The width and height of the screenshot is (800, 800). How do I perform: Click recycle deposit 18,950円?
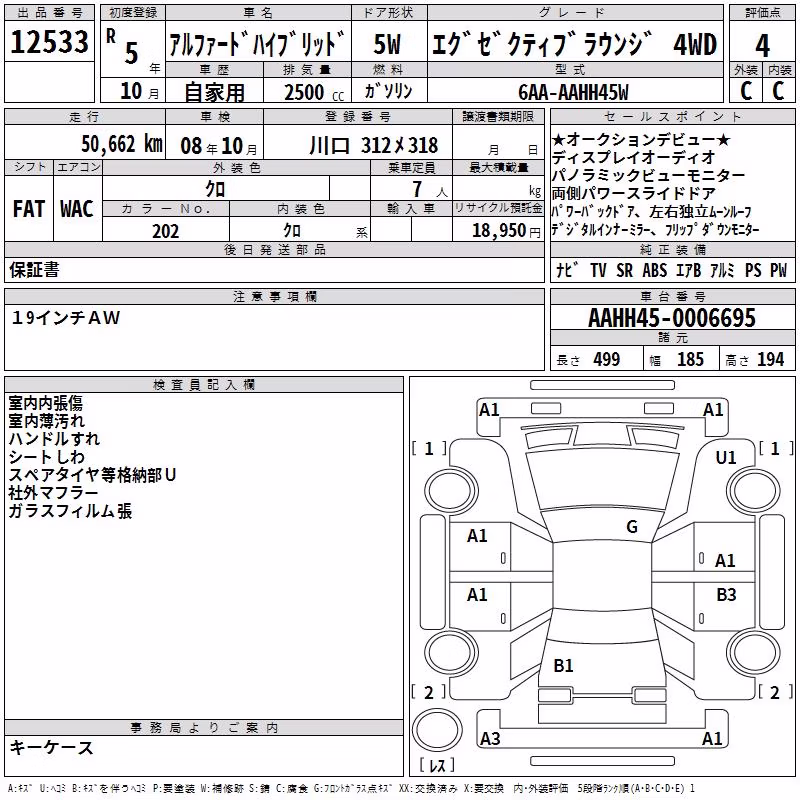(506, 231)
